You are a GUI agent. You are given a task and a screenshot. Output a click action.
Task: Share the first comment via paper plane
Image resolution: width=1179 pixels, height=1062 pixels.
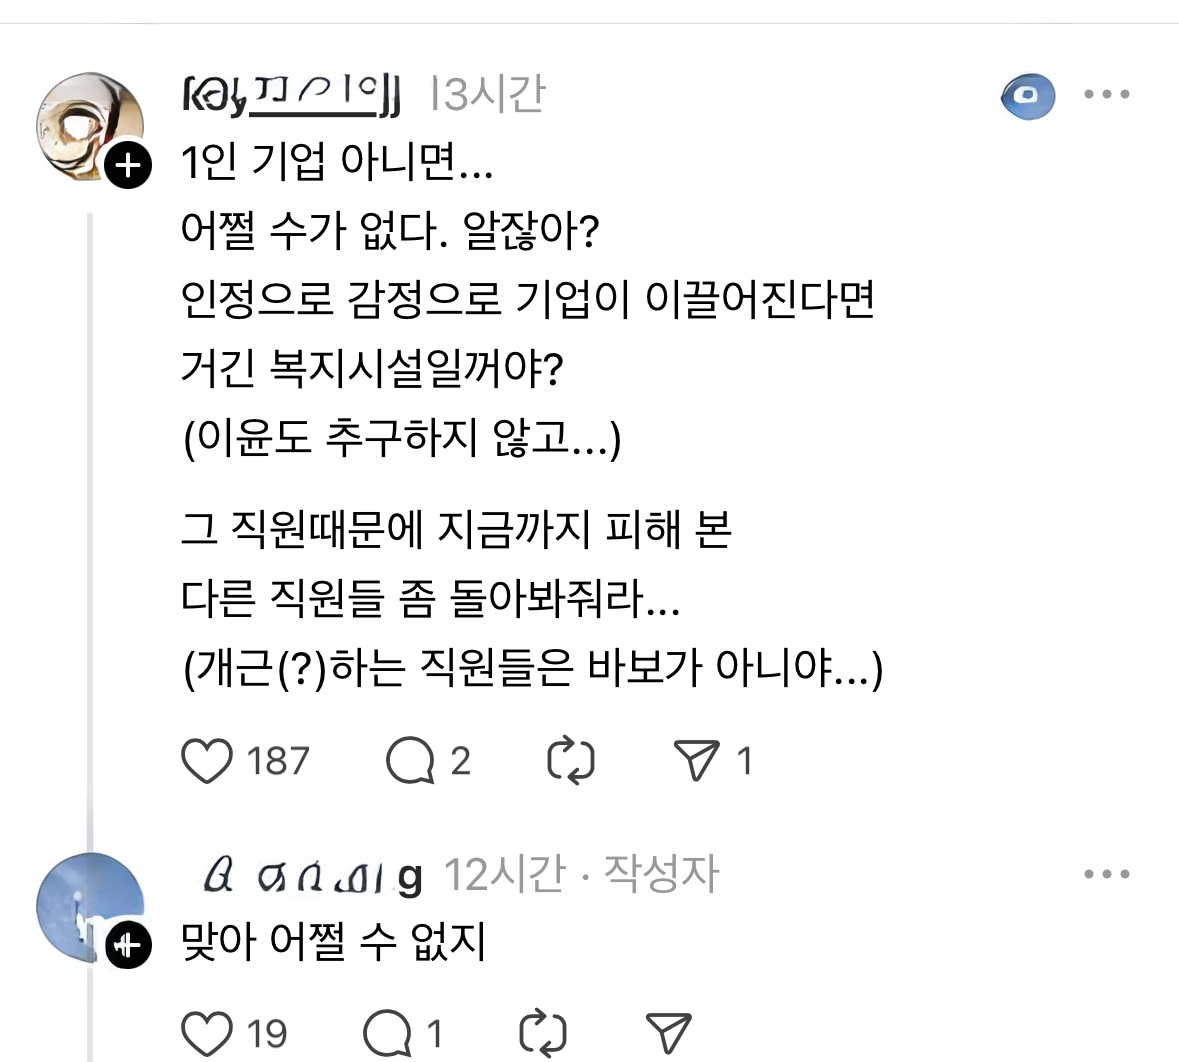click(697, 762)
